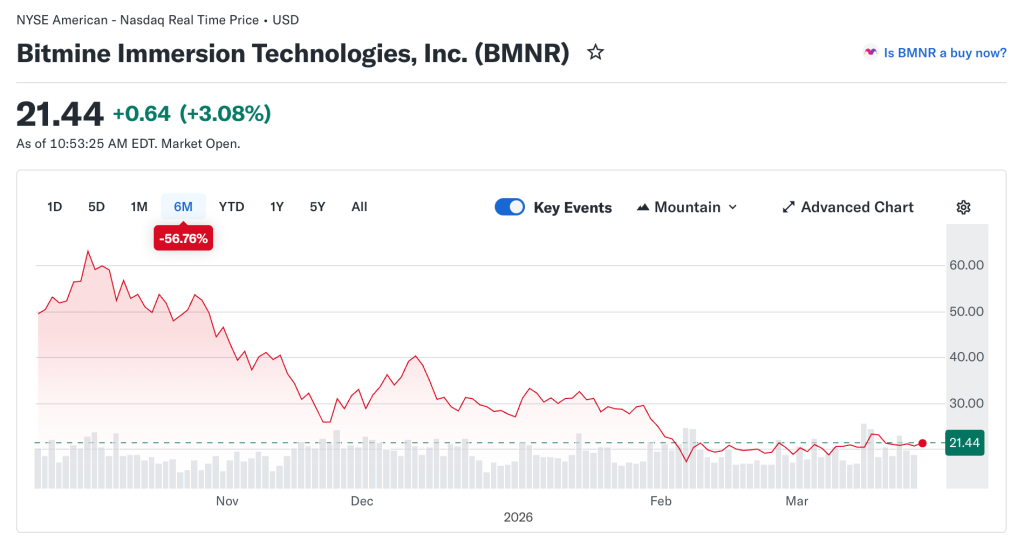Toggle the Key Events switch
Image resolution: width=1024 pixels, height=541 pixels.
point(510,207)
